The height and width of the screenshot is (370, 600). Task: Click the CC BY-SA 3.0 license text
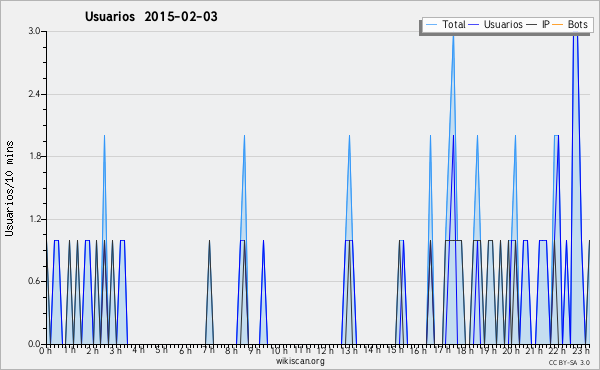(569, 362)
